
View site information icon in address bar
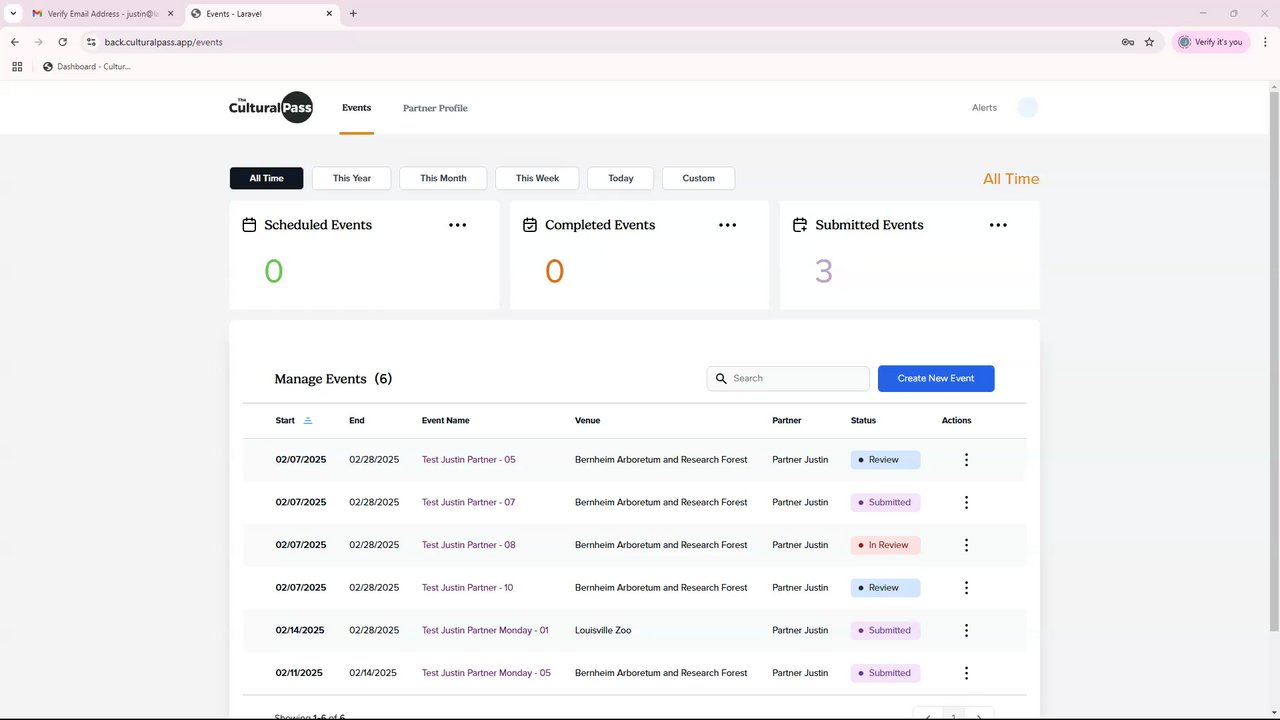pyautogui.click(x=90, y=42)
